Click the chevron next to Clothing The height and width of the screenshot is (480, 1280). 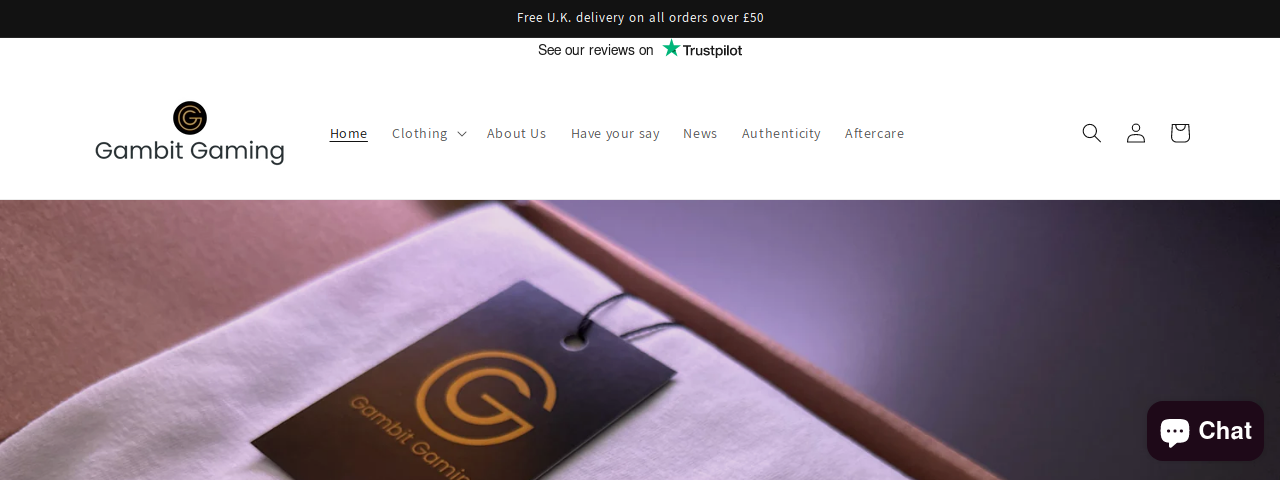461,133
